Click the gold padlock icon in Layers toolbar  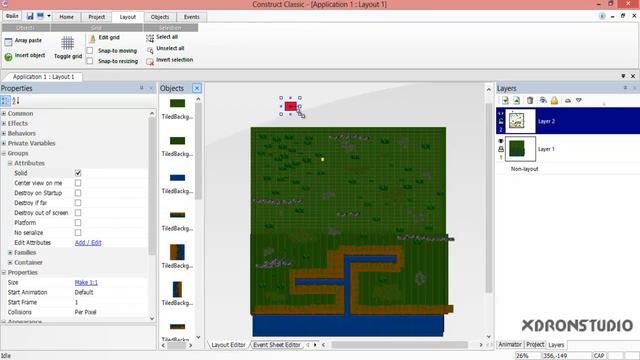554,100
